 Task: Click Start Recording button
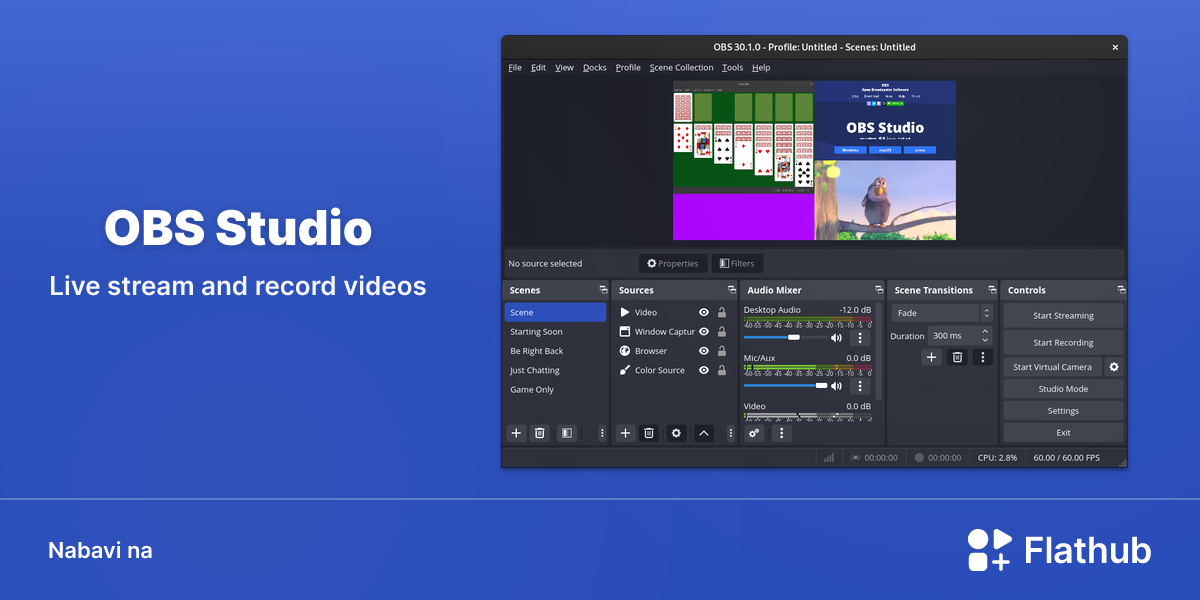click(x=1063, y=342)
